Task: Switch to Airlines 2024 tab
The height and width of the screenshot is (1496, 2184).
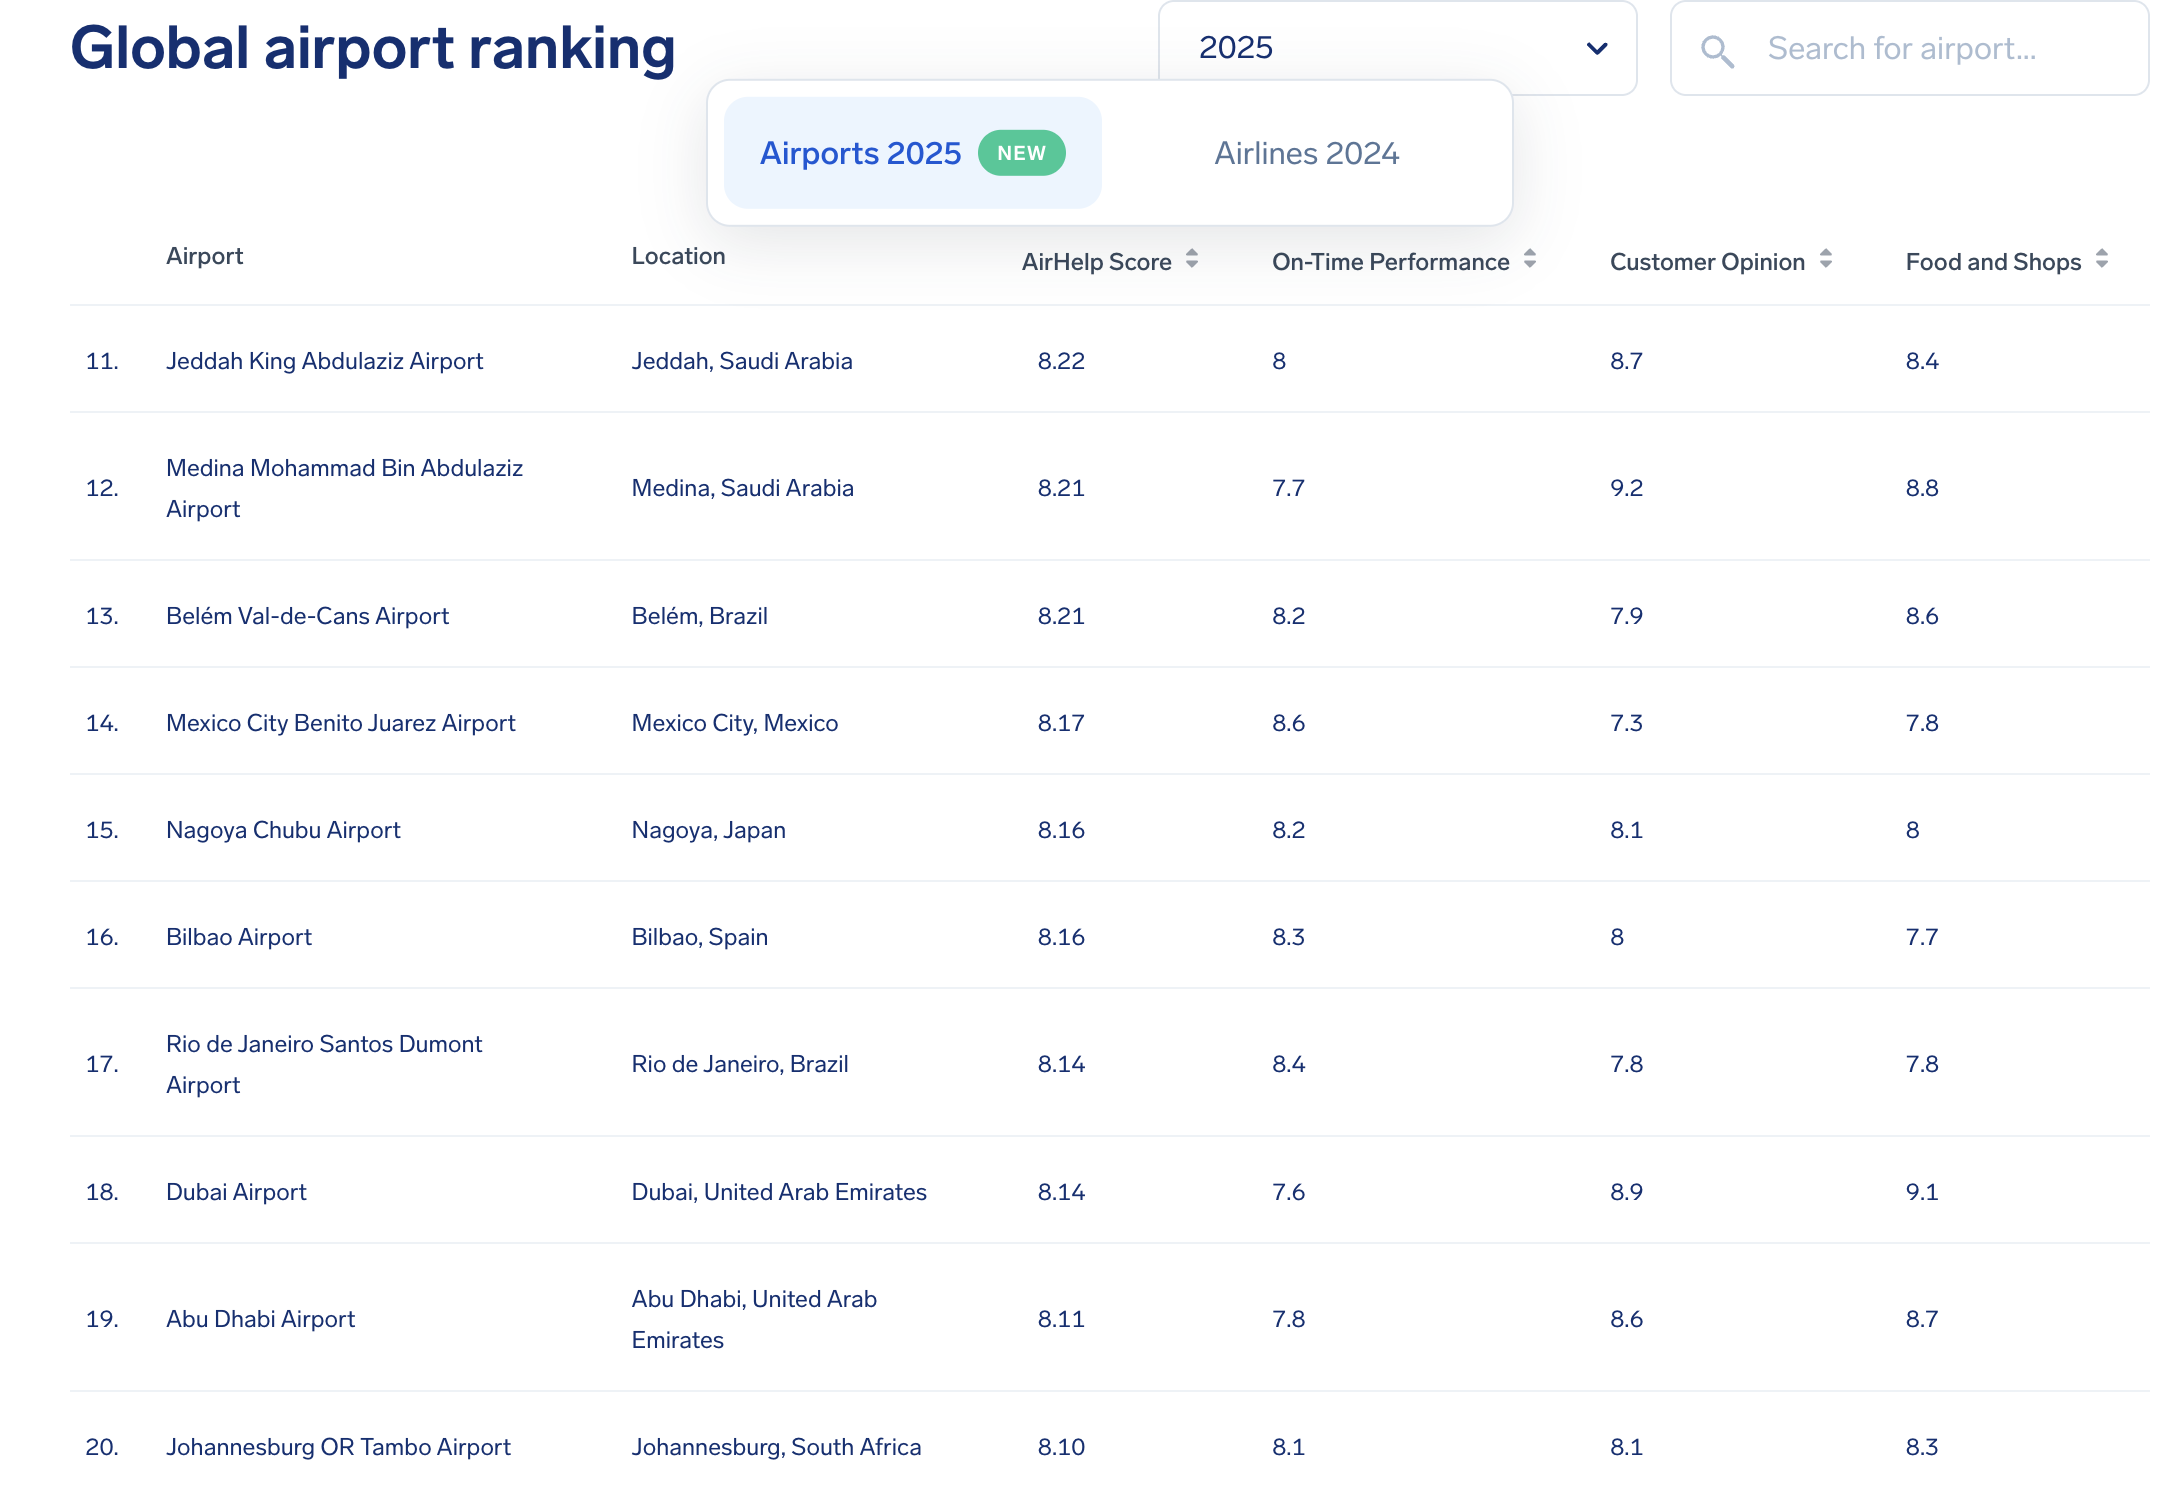Action: (x=1306, y=153)
